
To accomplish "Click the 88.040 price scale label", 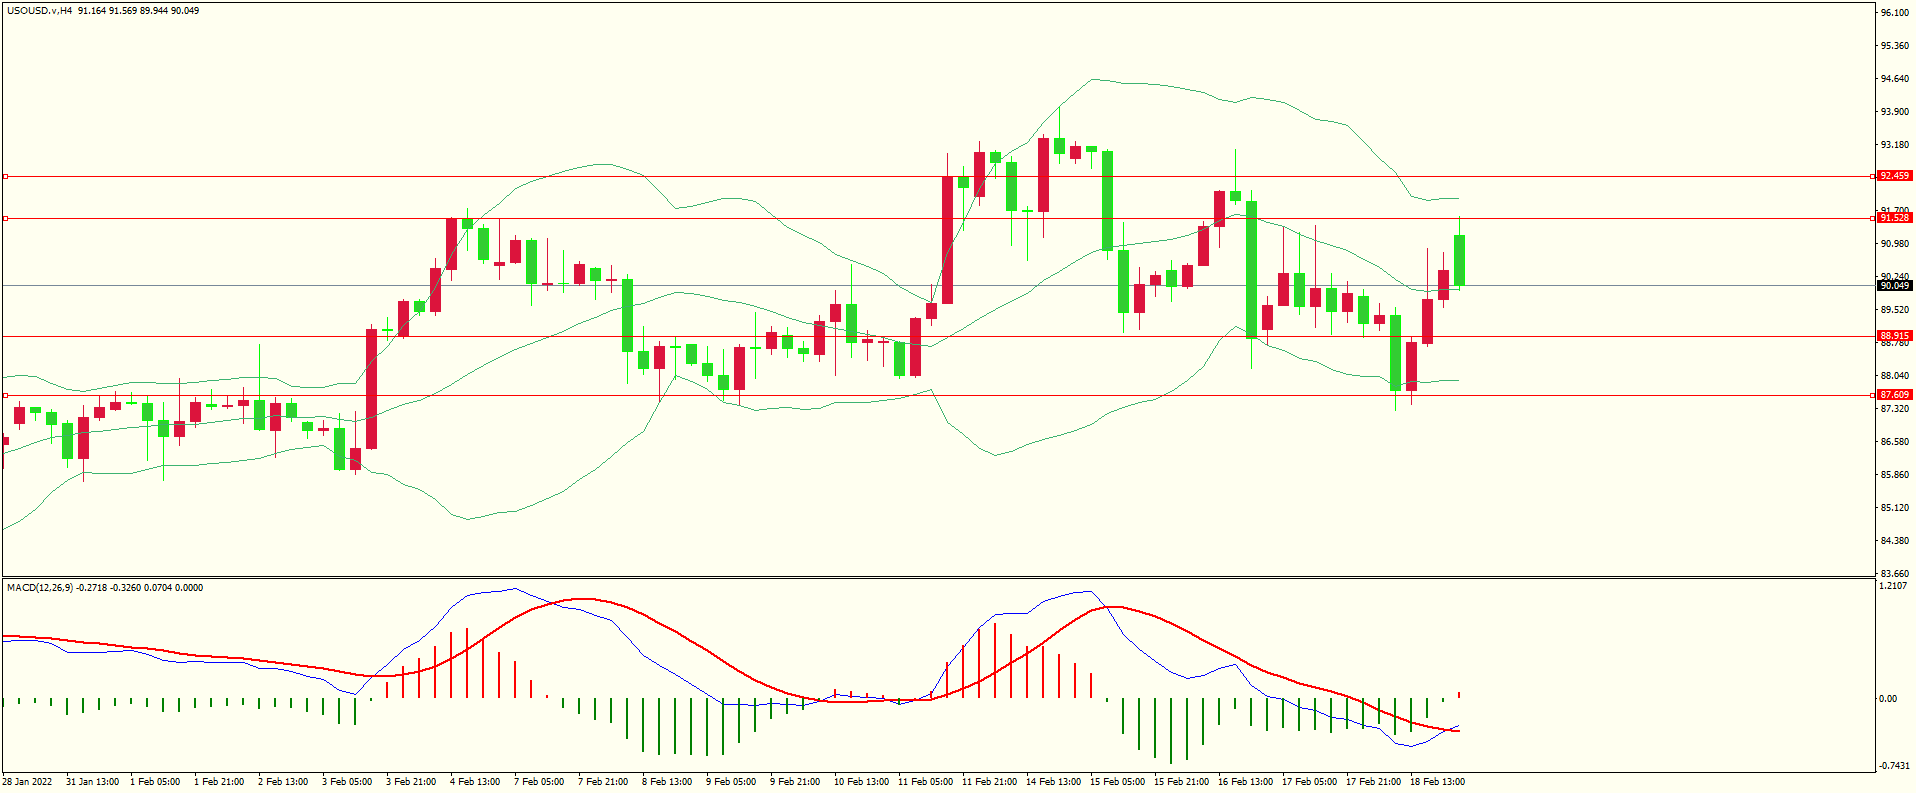I will point(1894,376).
